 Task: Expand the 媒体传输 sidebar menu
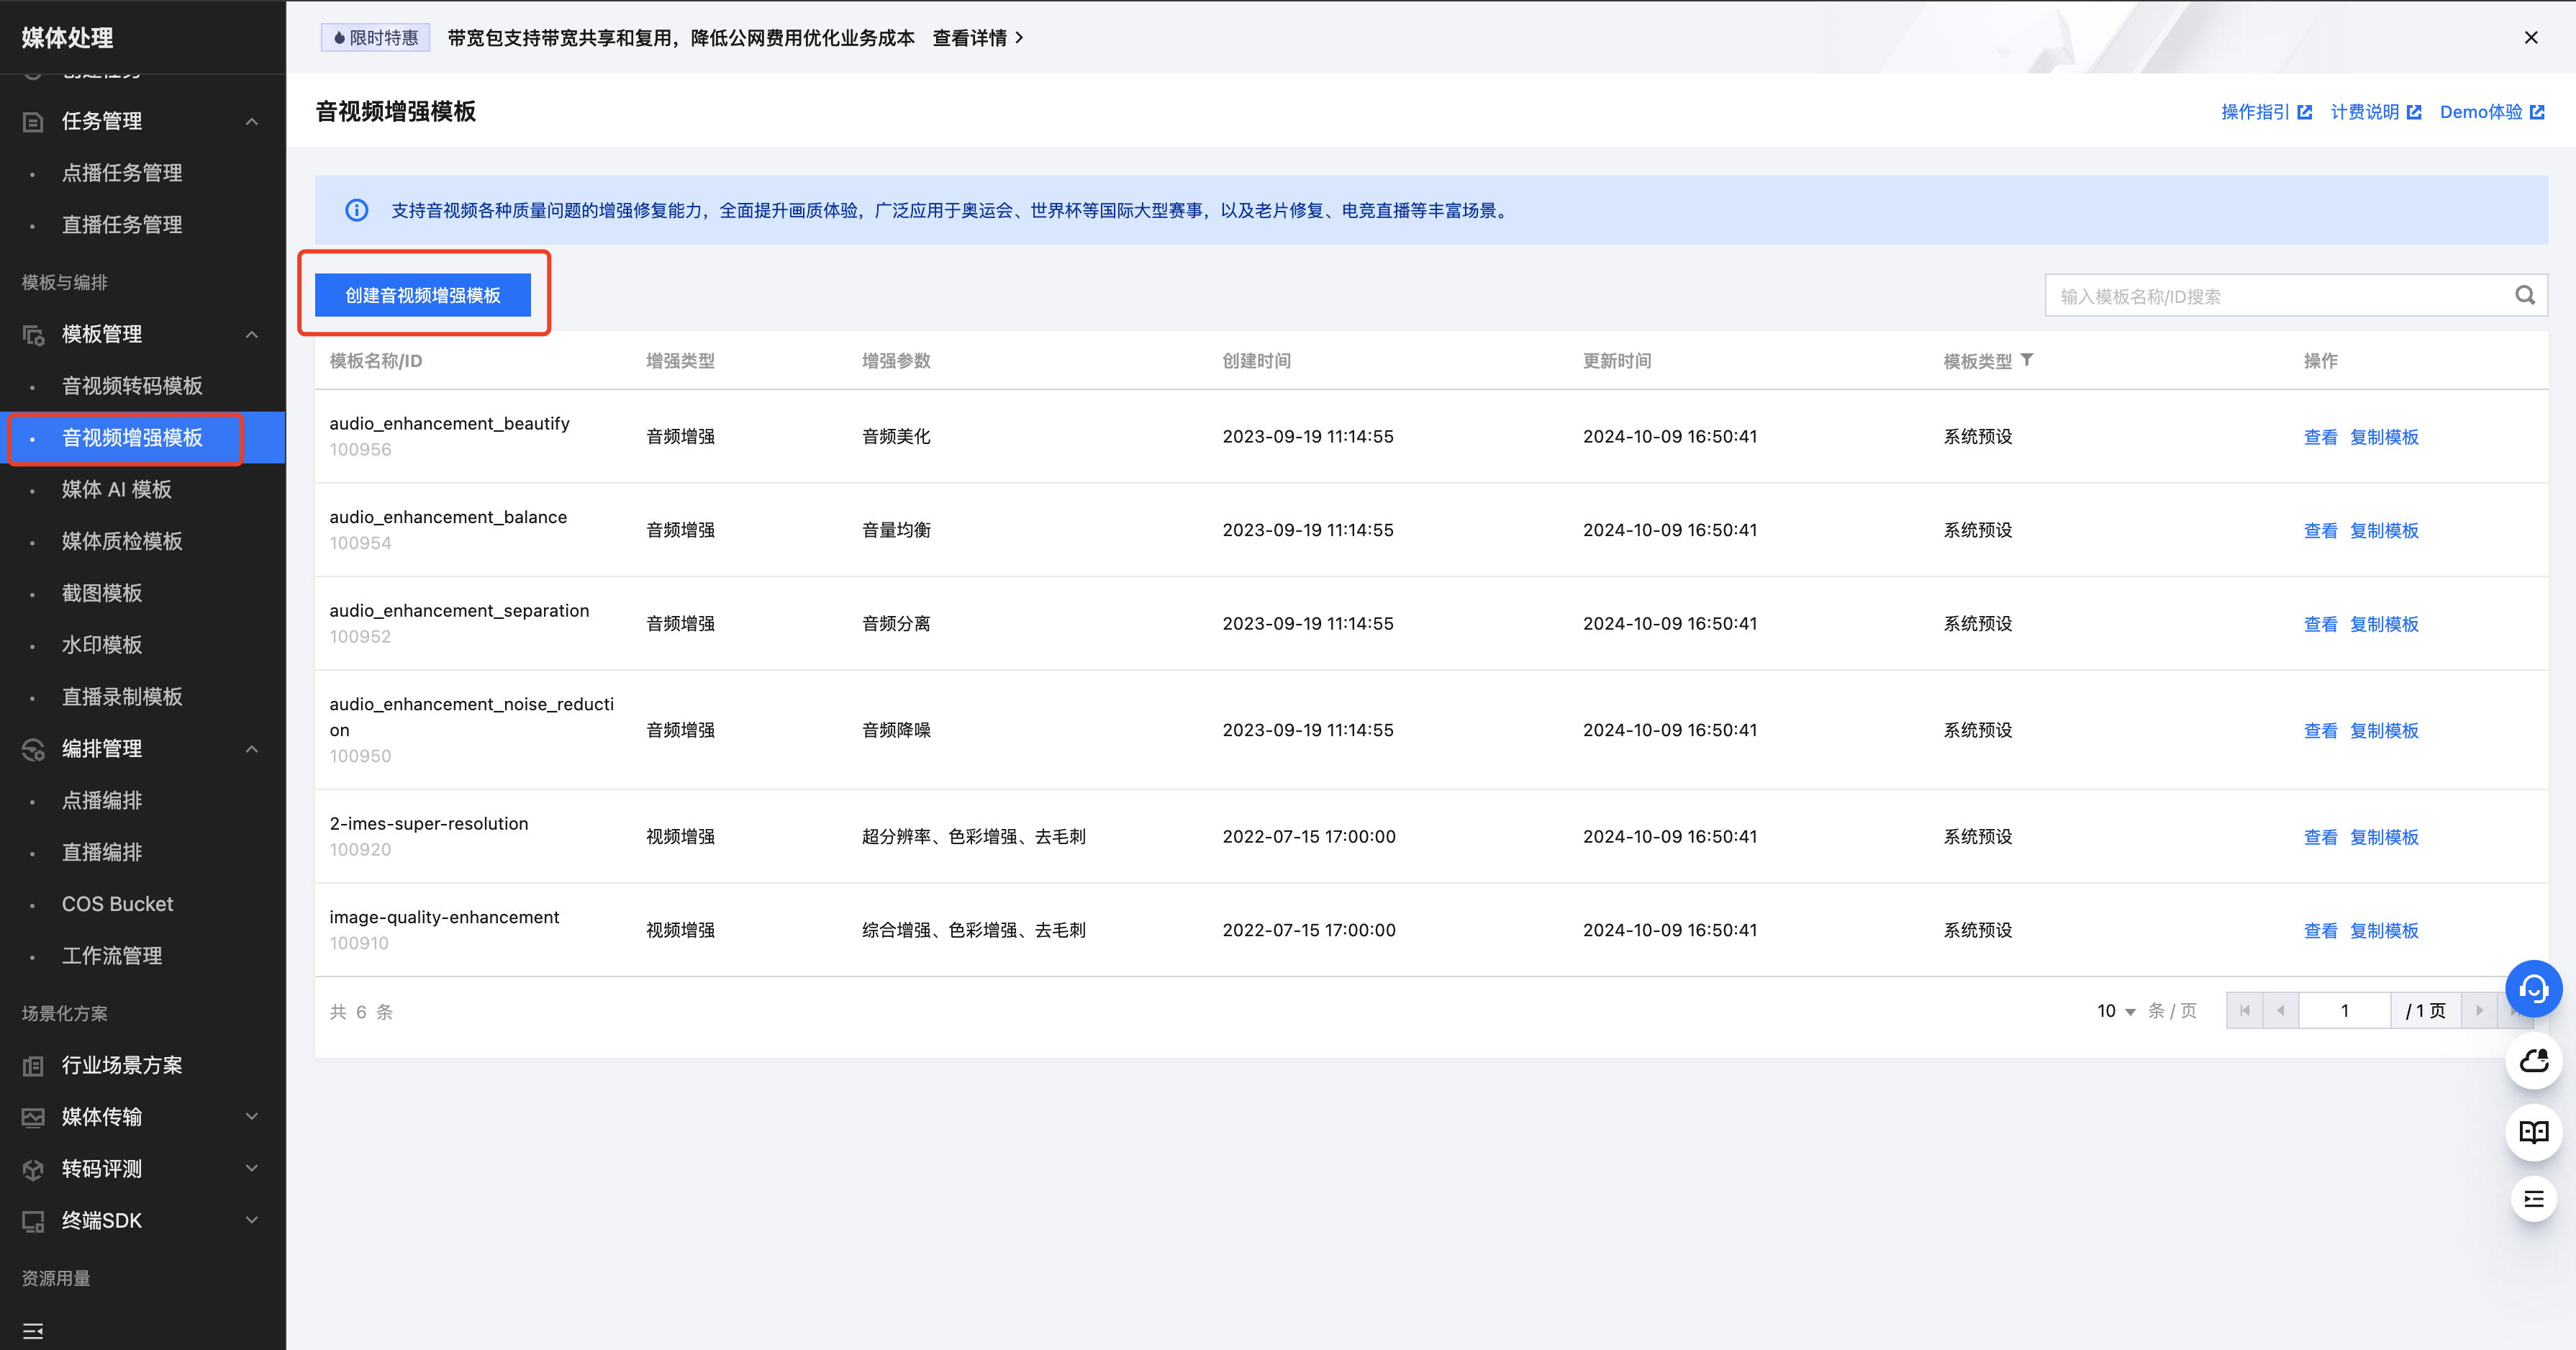pos(252,1116)
